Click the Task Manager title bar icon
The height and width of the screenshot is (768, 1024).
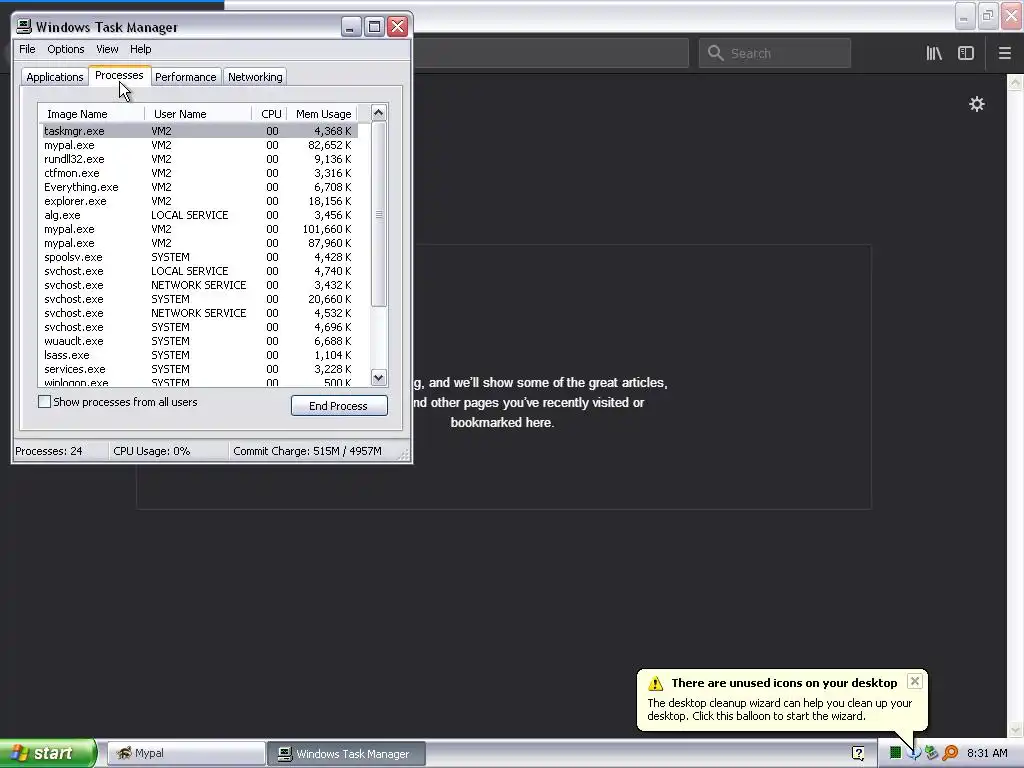click(24, 26)
